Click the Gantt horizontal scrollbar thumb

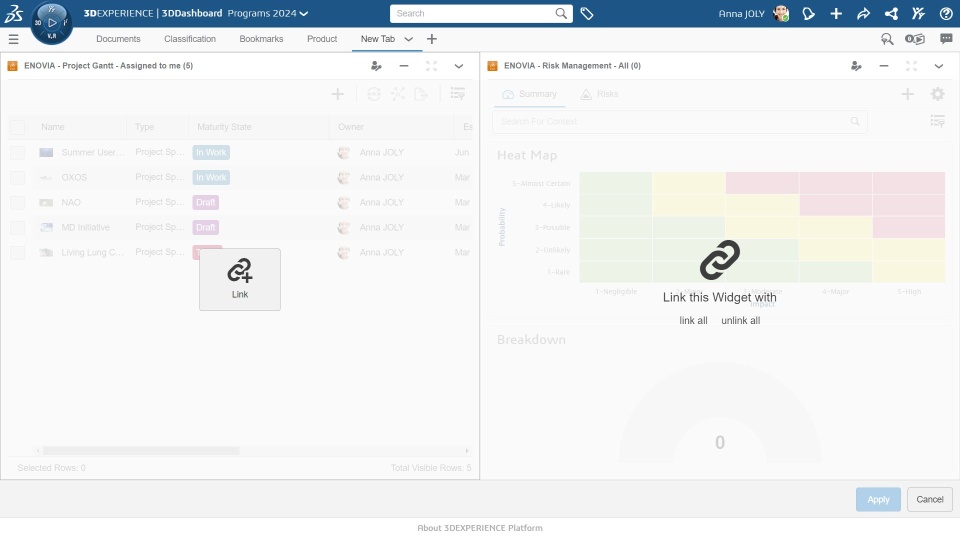coord(141,451)
